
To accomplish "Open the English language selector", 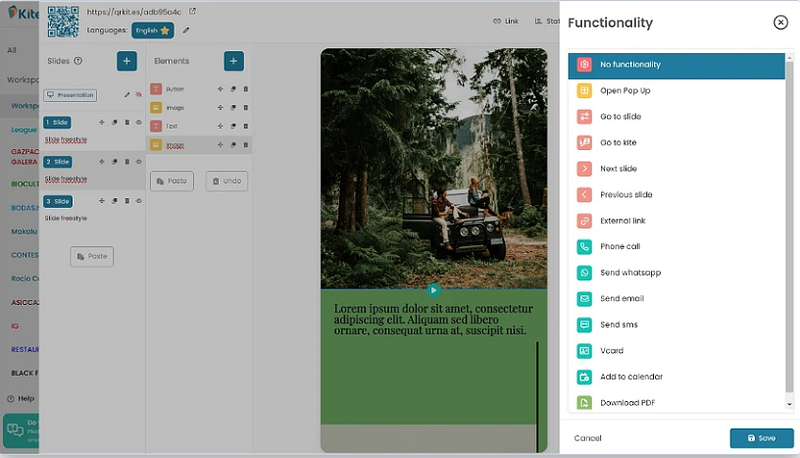I will pos(153,31).
